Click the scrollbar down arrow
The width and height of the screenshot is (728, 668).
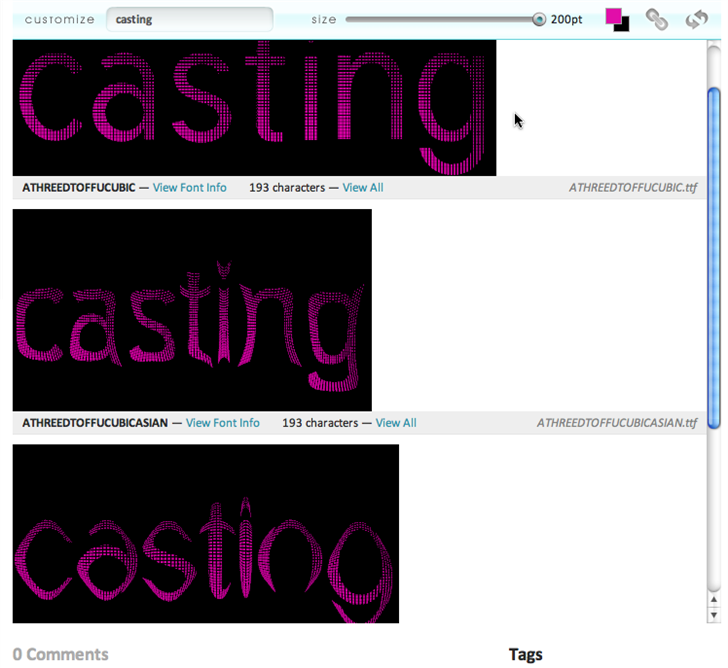713,614
